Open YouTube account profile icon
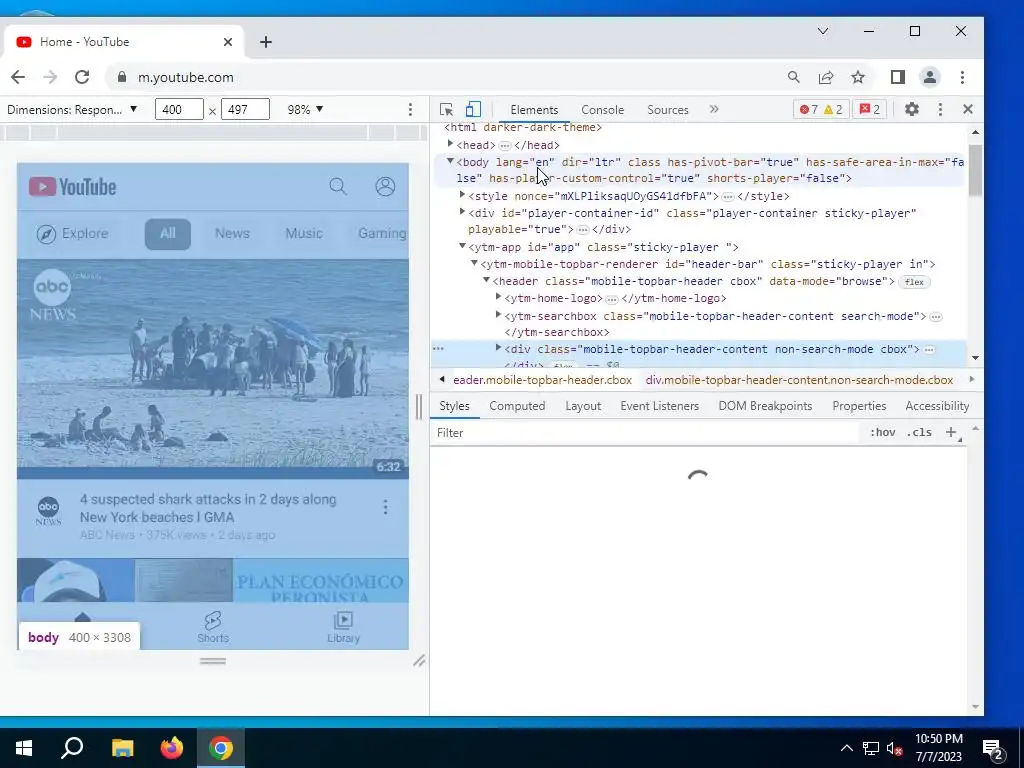The image size is (1024, 768). 385,187
